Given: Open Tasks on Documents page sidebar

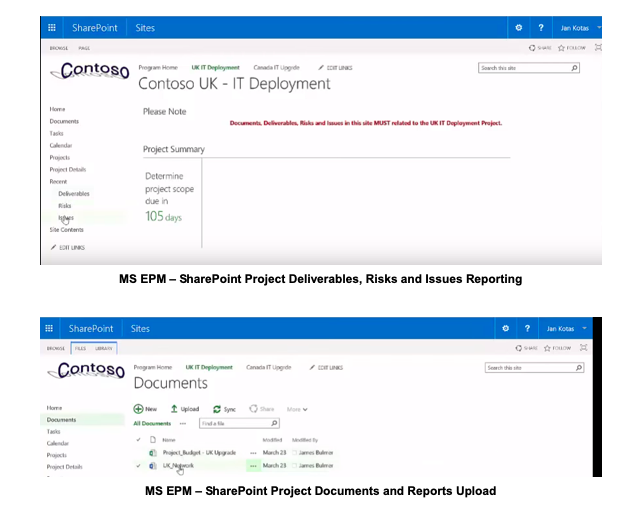Looking at the screenshot, I should coord(53,431).
